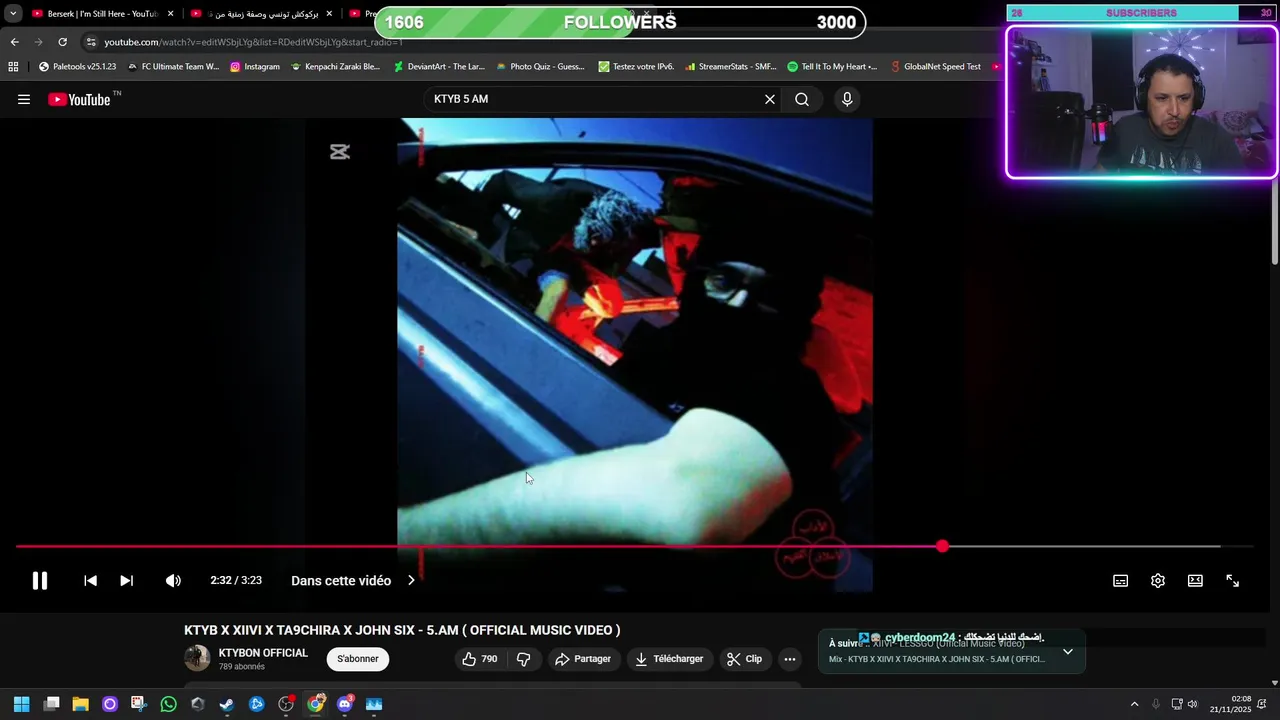Open the Snipping Tool taskbar icon
The width and height of the screenshot is (1280, 720).
pos(139,704)
